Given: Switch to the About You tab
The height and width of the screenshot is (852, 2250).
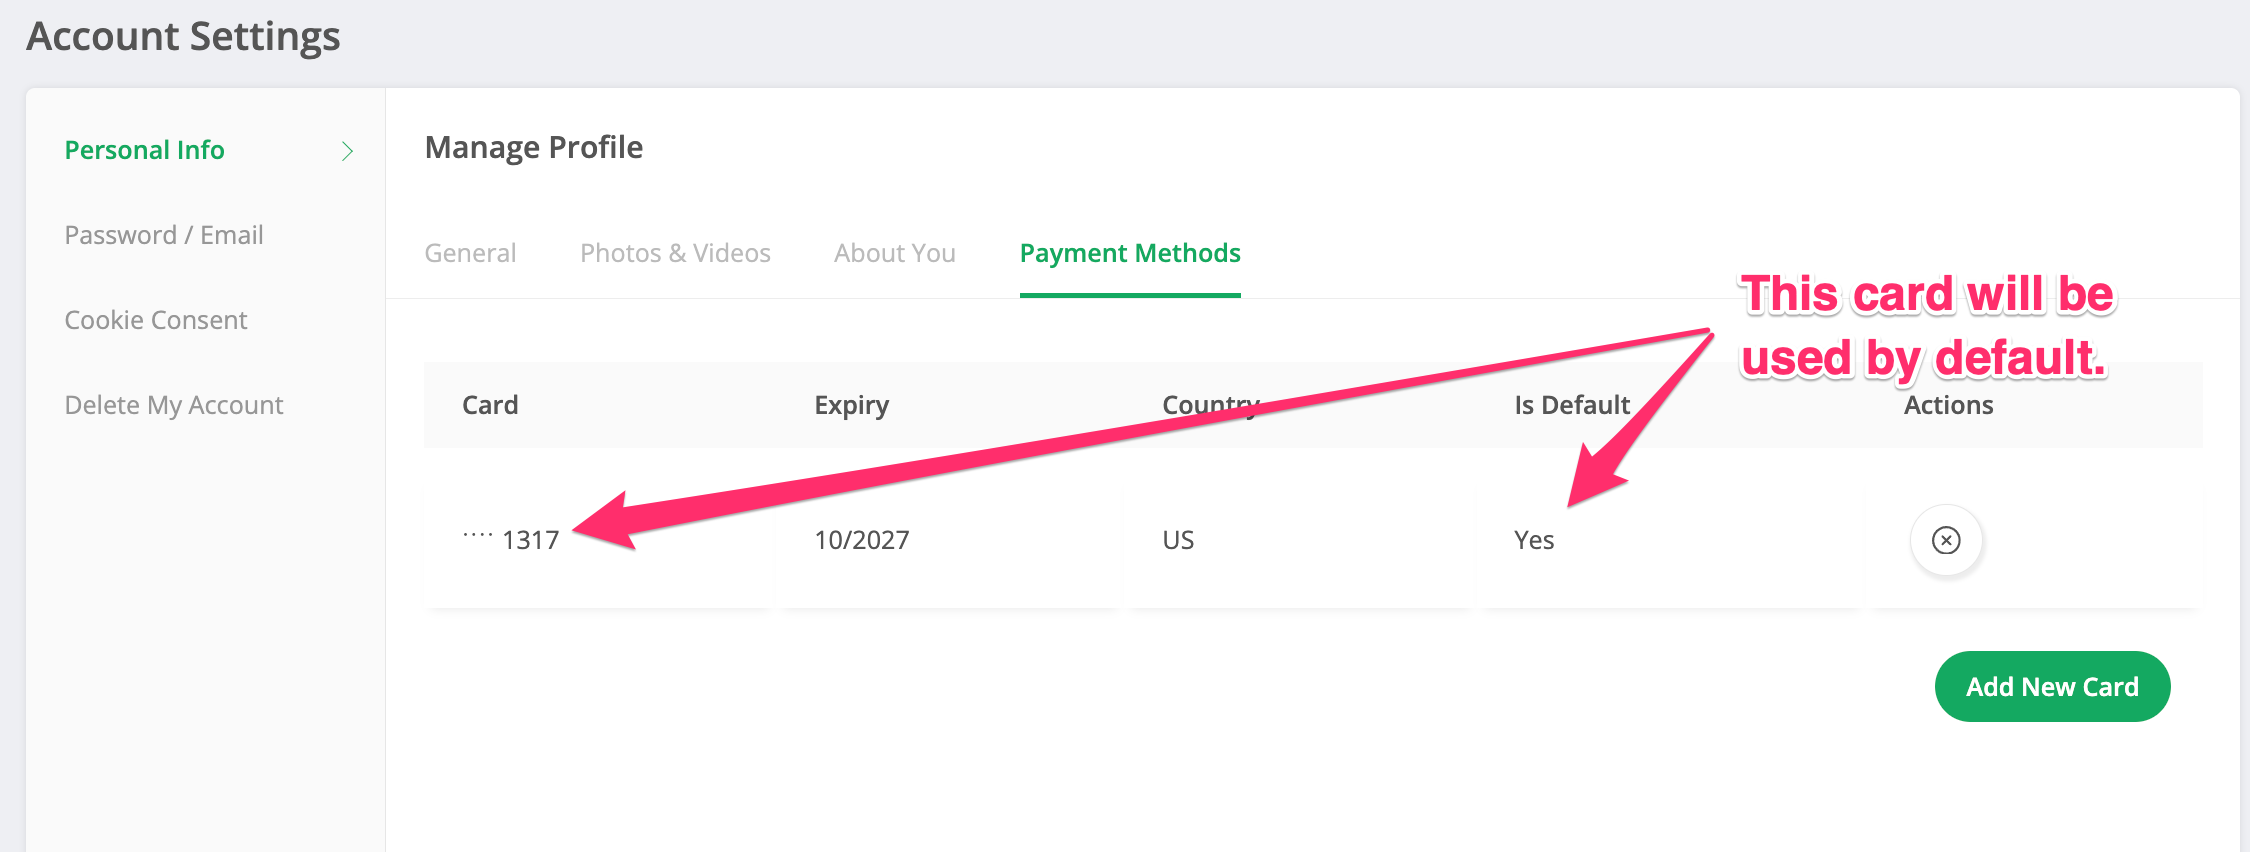Looking at the screenshot, I should pos(895,253).
